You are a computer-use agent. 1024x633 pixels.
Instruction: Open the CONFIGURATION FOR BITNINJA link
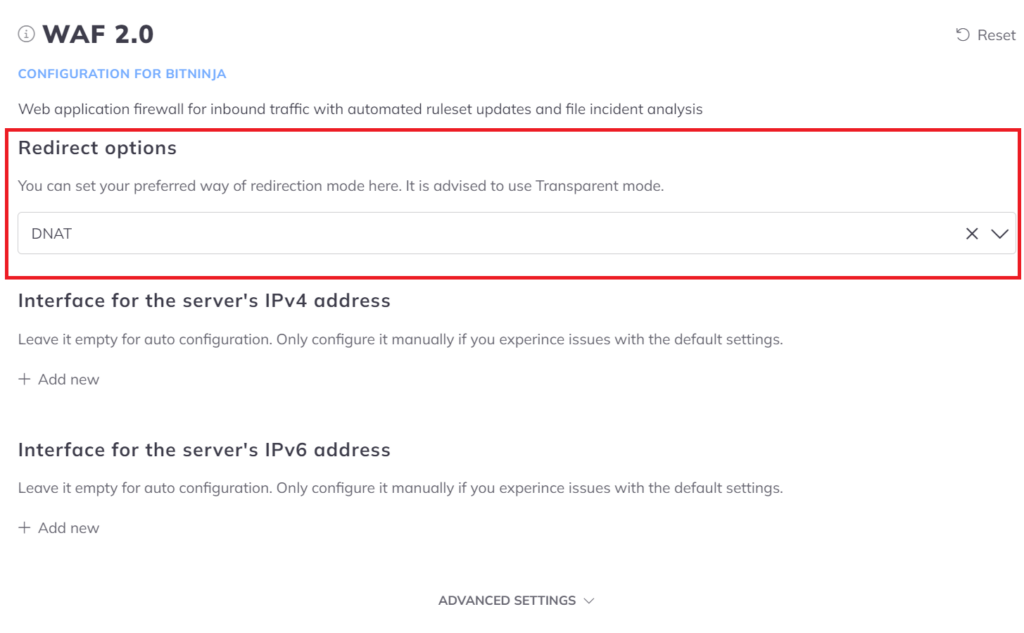tap(122, 74)
